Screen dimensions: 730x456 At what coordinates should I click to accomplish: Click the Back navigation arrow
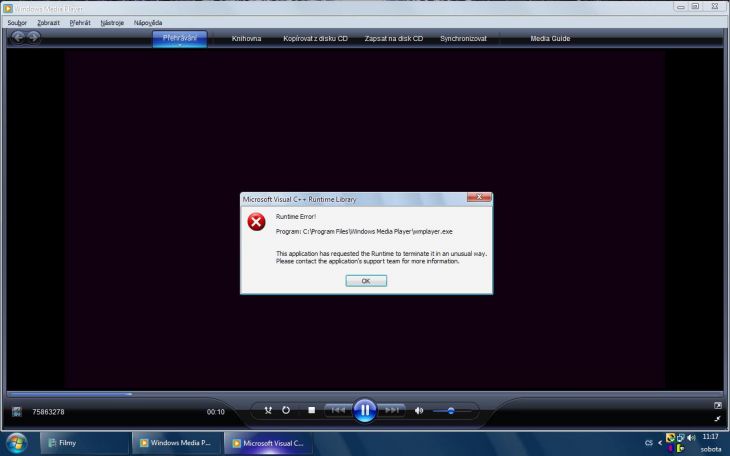pos(18,37)
